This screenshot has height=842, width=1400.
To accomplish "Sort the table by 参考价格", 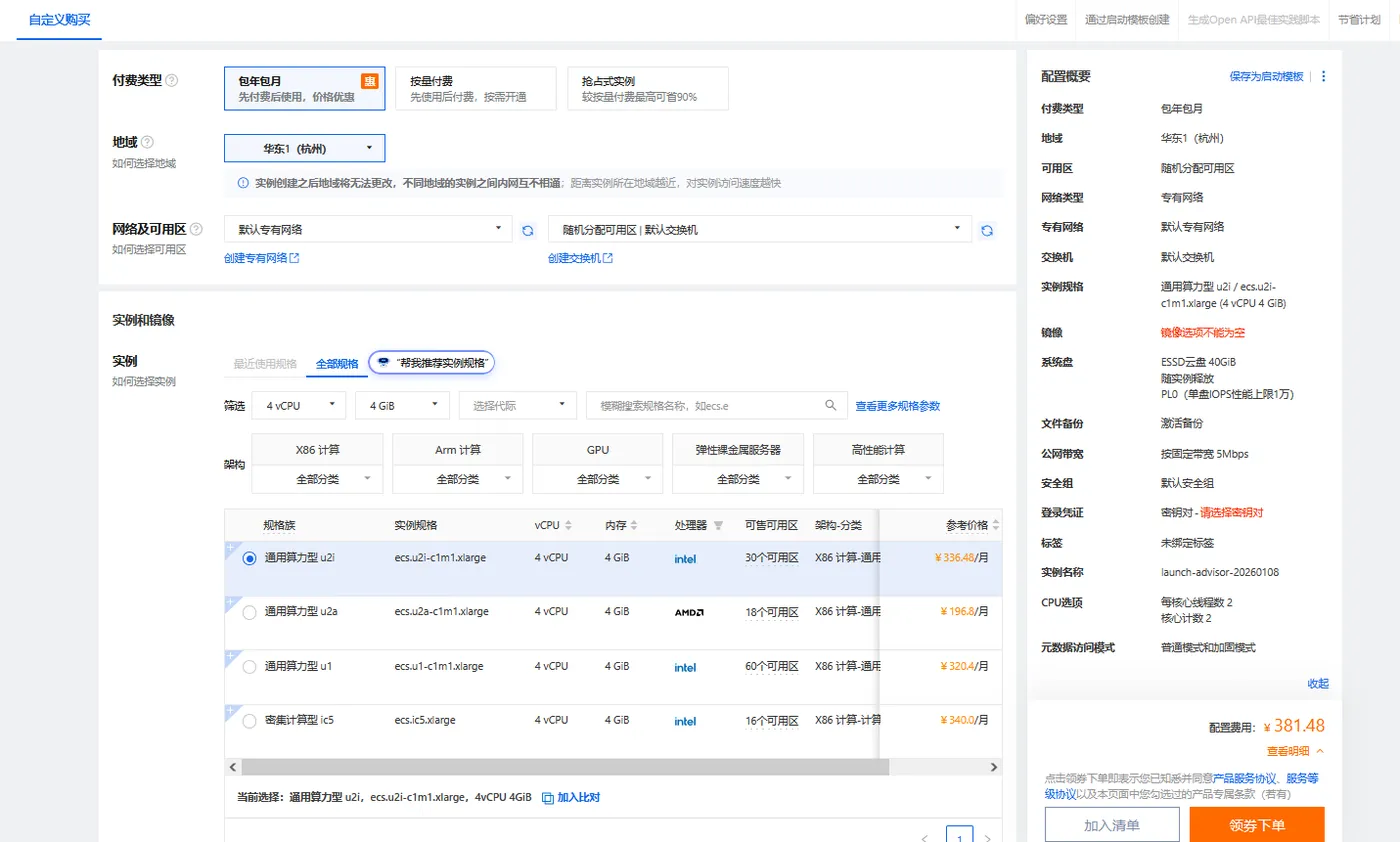I will [995, 525].
